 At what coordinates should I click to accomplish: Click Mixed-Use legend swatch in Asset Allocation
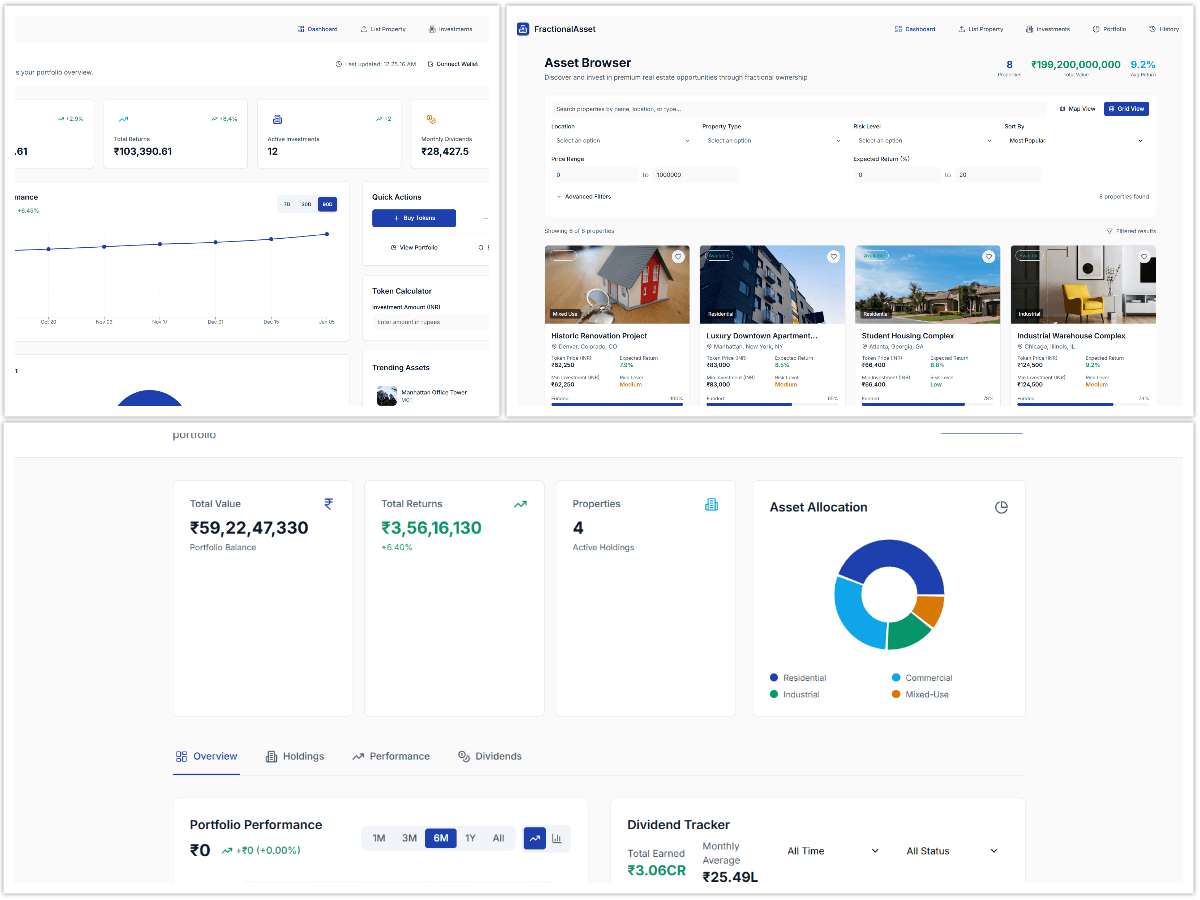[896, 694]
